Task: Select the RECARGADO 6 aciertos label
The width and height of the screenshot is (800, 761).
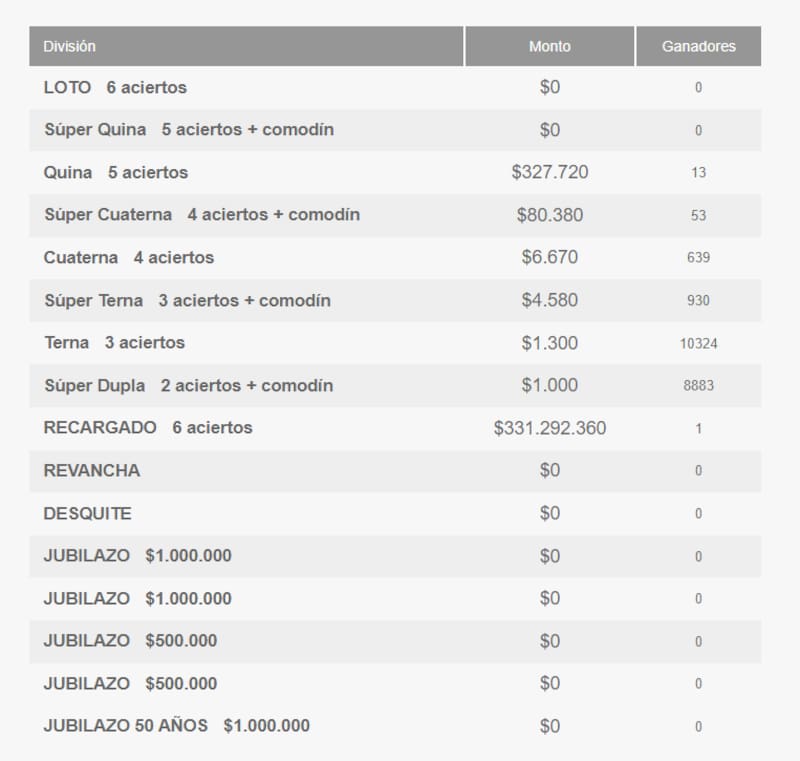Action: (x=148, y=428)
